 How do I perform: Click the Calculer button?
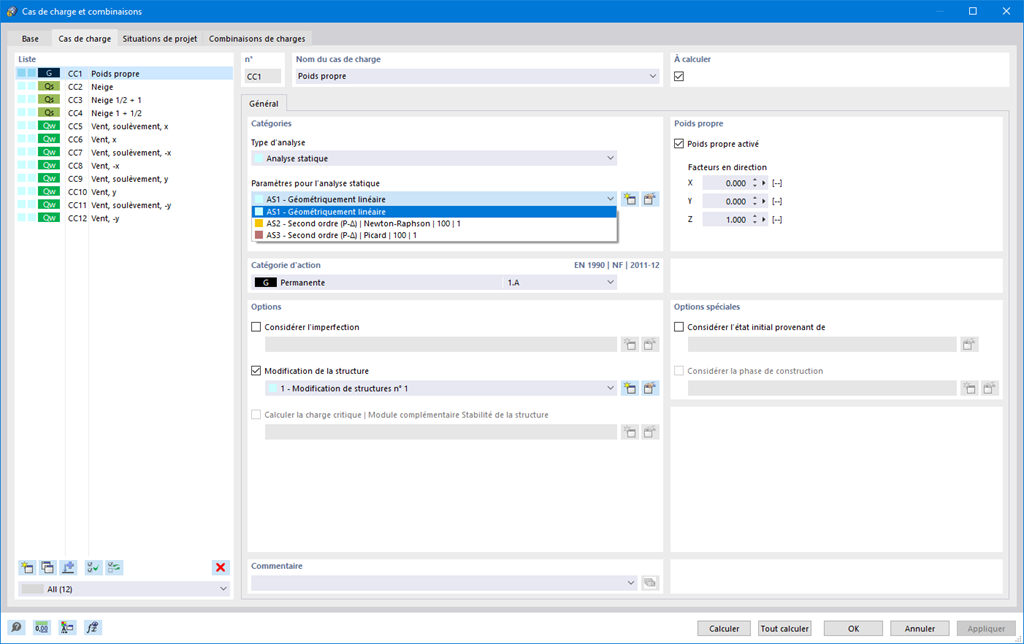(x=724, y=628)
